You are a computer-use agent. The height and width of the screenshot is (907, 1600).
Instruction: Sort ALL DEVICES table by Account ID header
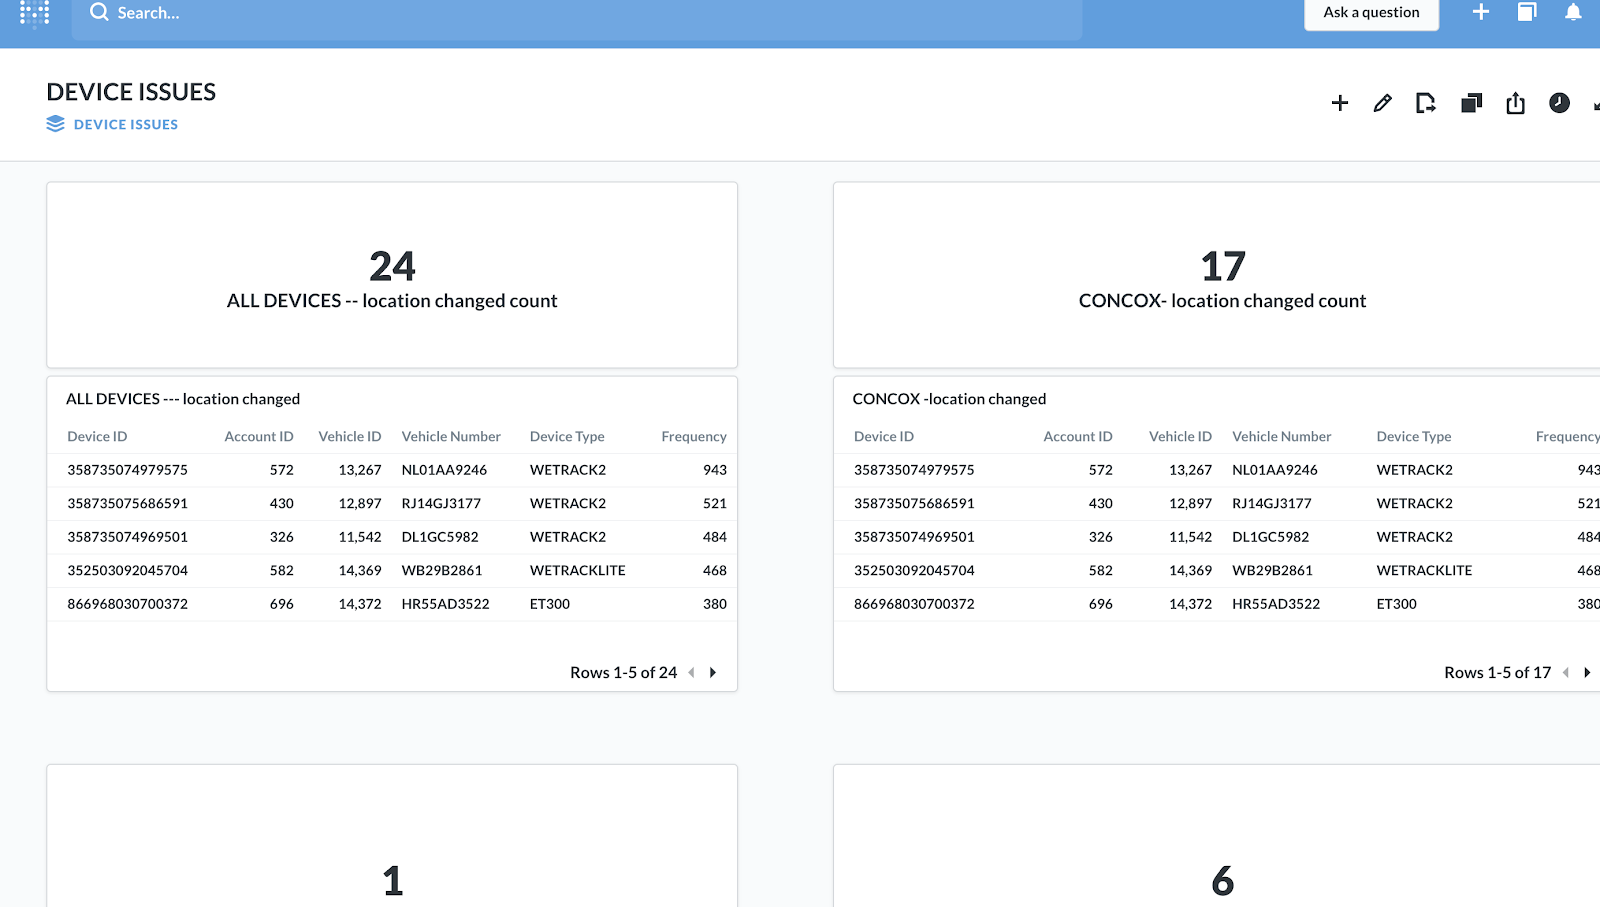click(x=259, y=437)
